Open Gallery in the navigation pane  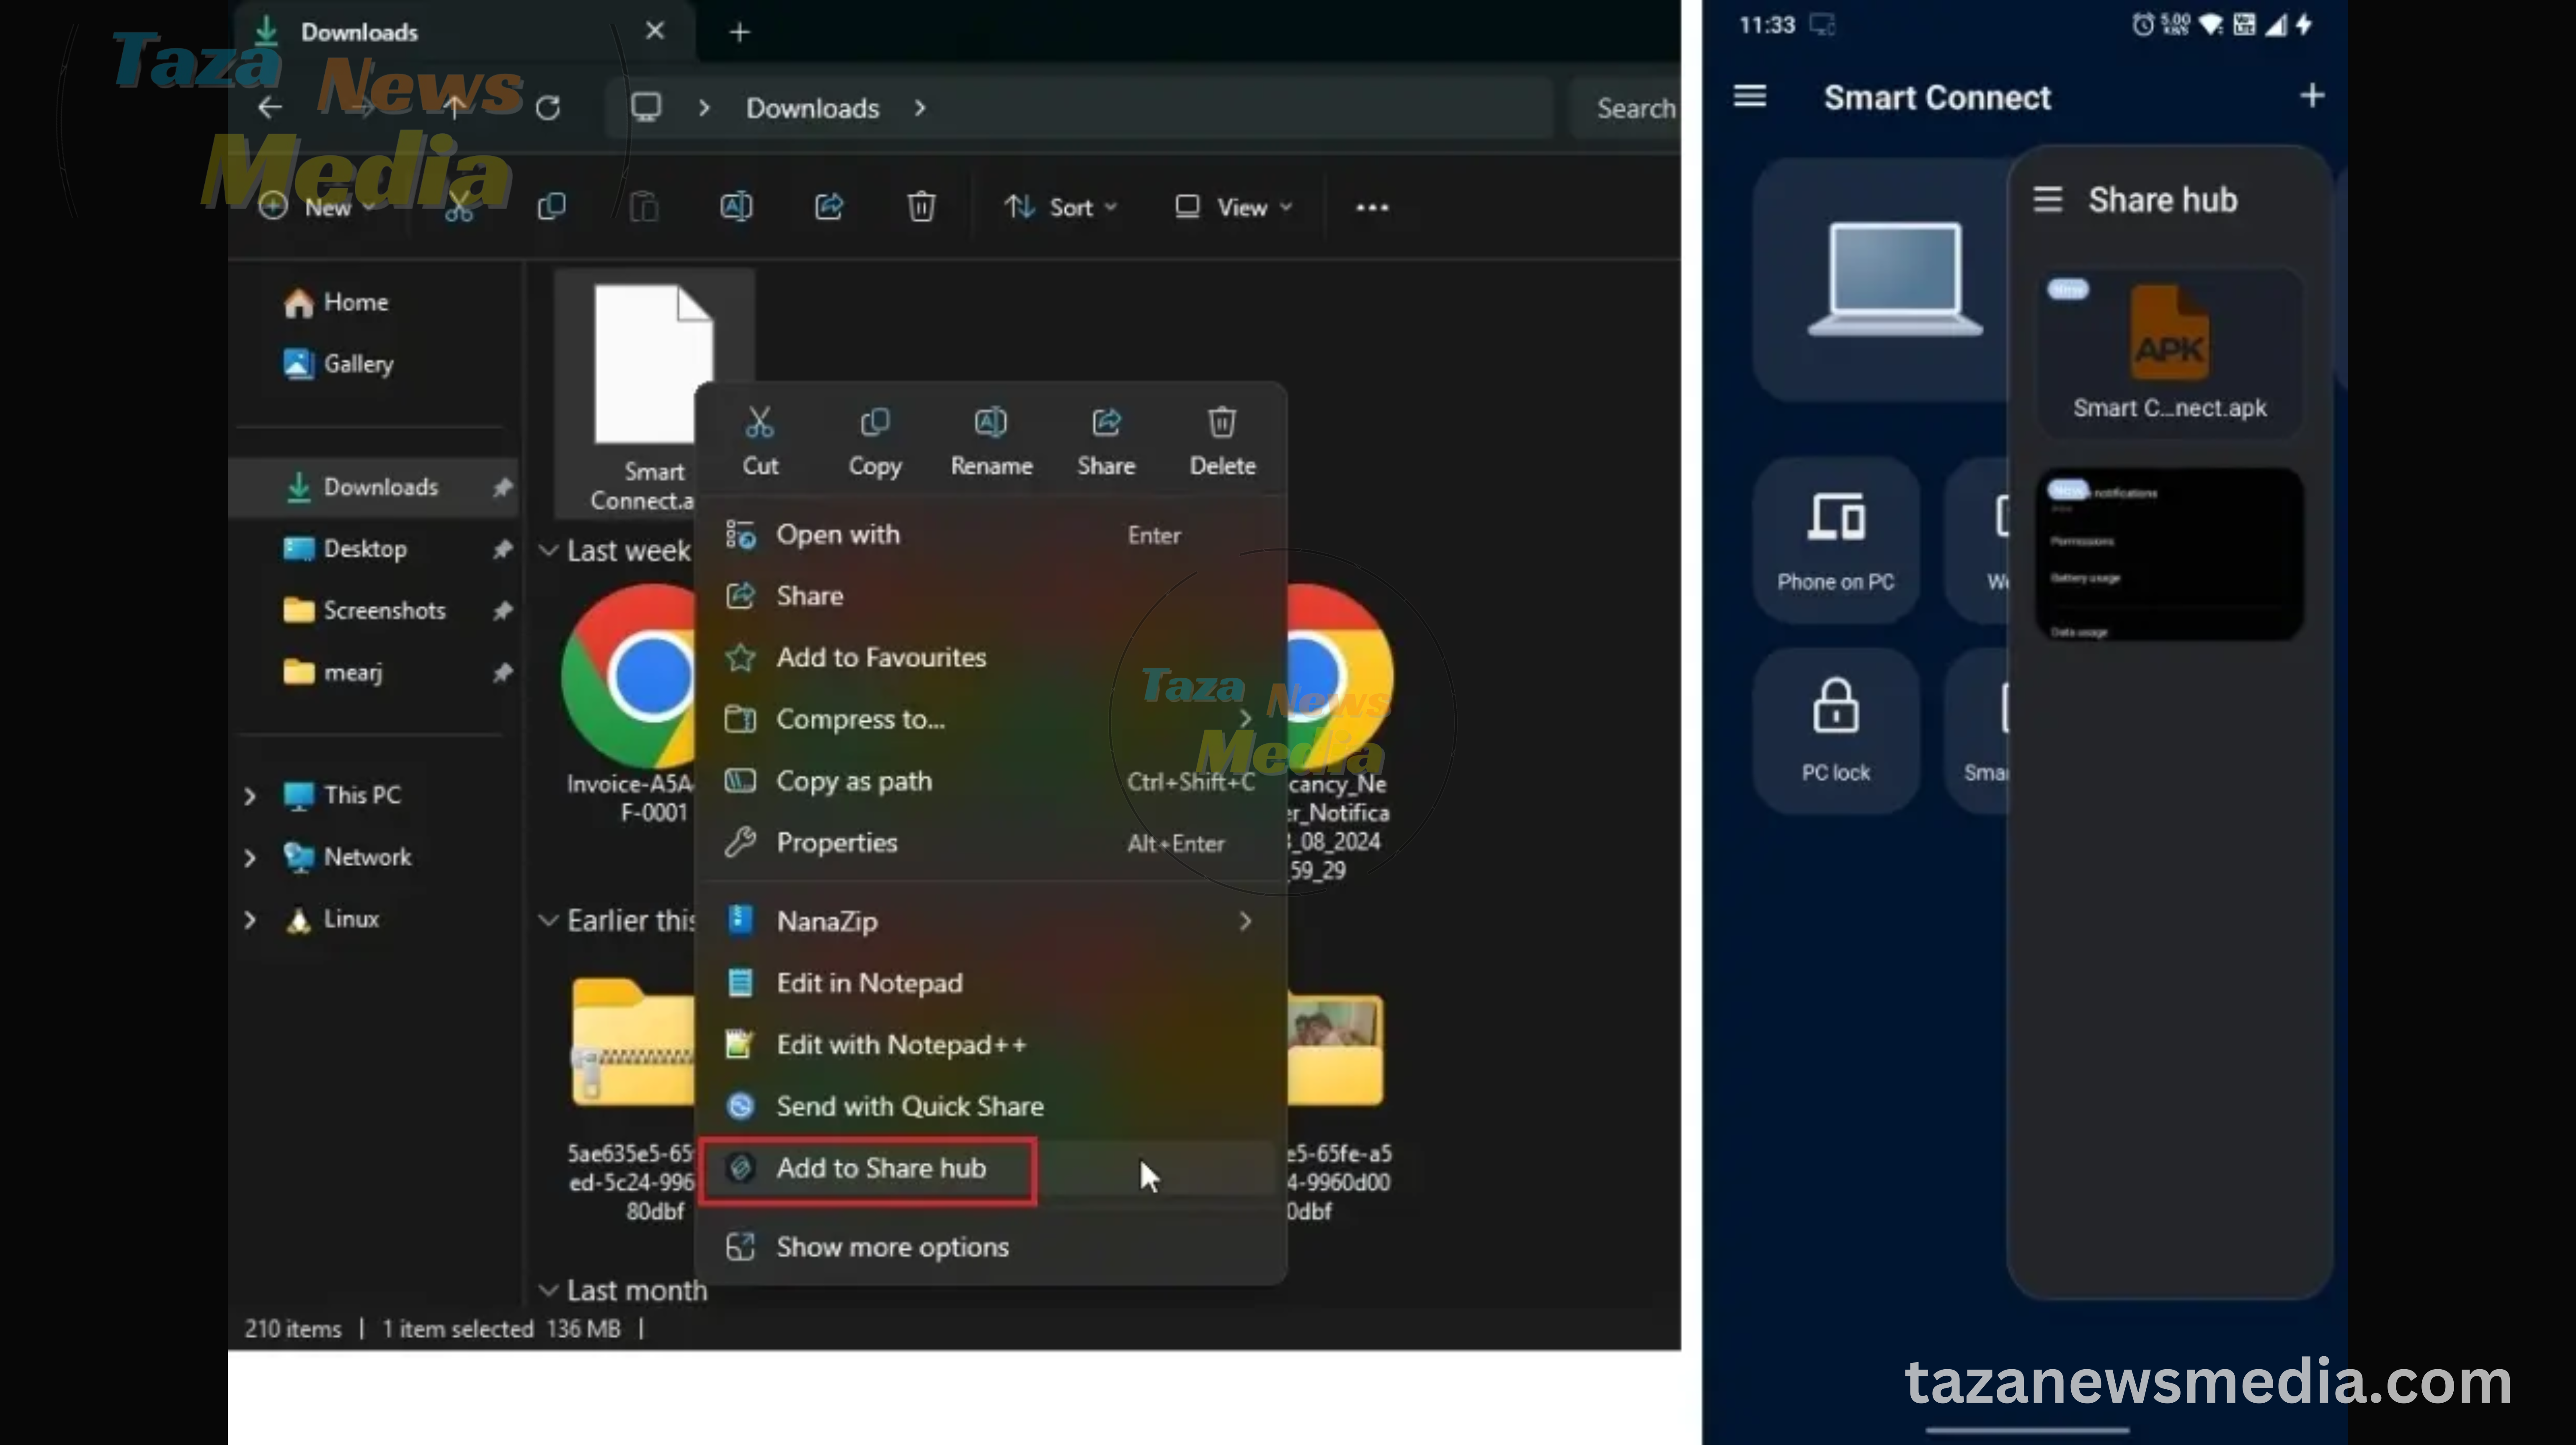click(x=339, y=364)
